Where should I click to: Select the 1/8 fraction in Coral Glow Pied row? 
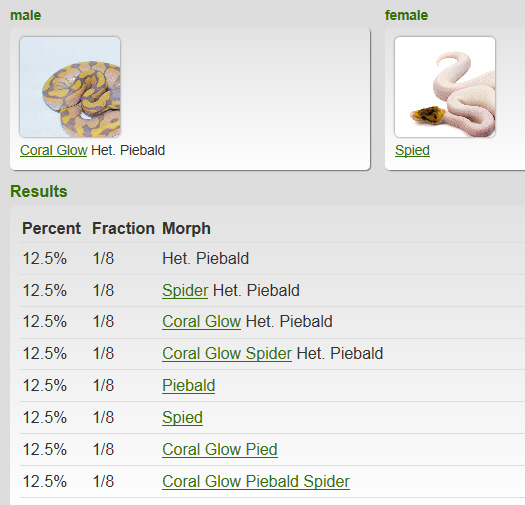click(103, 449)
